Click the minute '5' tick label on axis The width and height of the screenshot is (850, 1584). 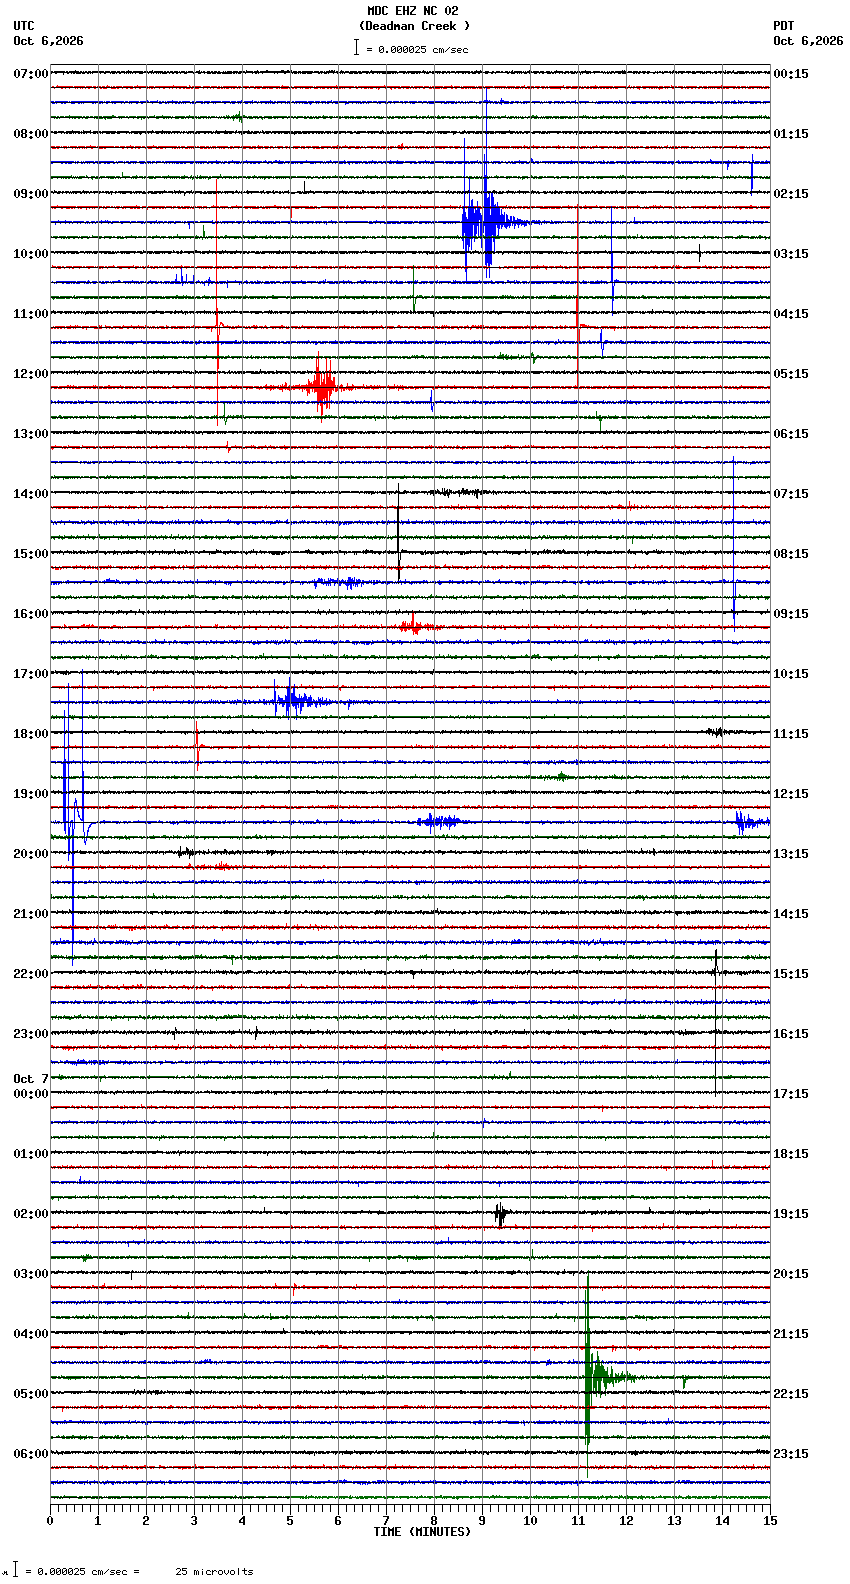click(x=290, y=1521)
